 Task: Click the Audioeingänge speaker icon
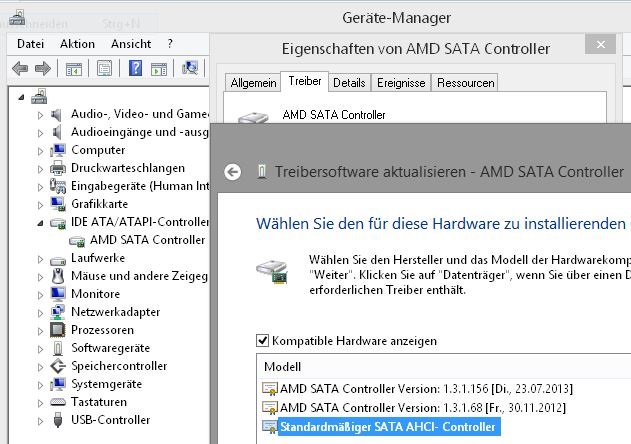click(x=57, y=132)
